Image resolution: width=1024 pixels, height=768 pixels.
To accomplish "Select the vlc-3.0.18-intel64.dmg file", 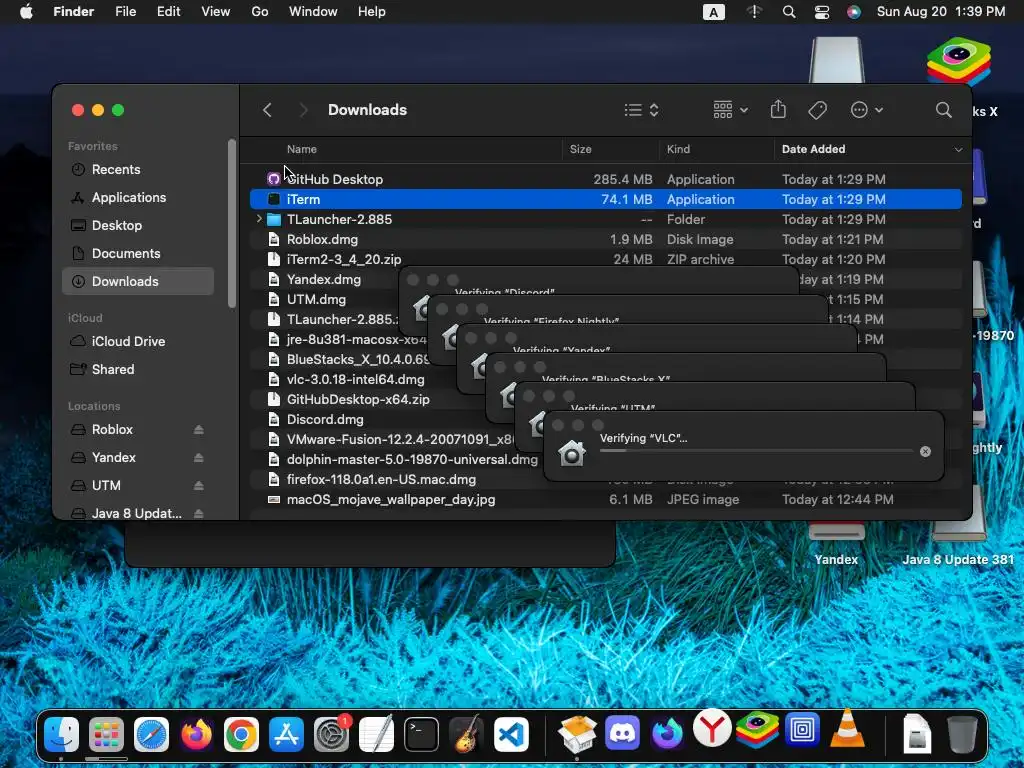I will (x=355, y=379).
